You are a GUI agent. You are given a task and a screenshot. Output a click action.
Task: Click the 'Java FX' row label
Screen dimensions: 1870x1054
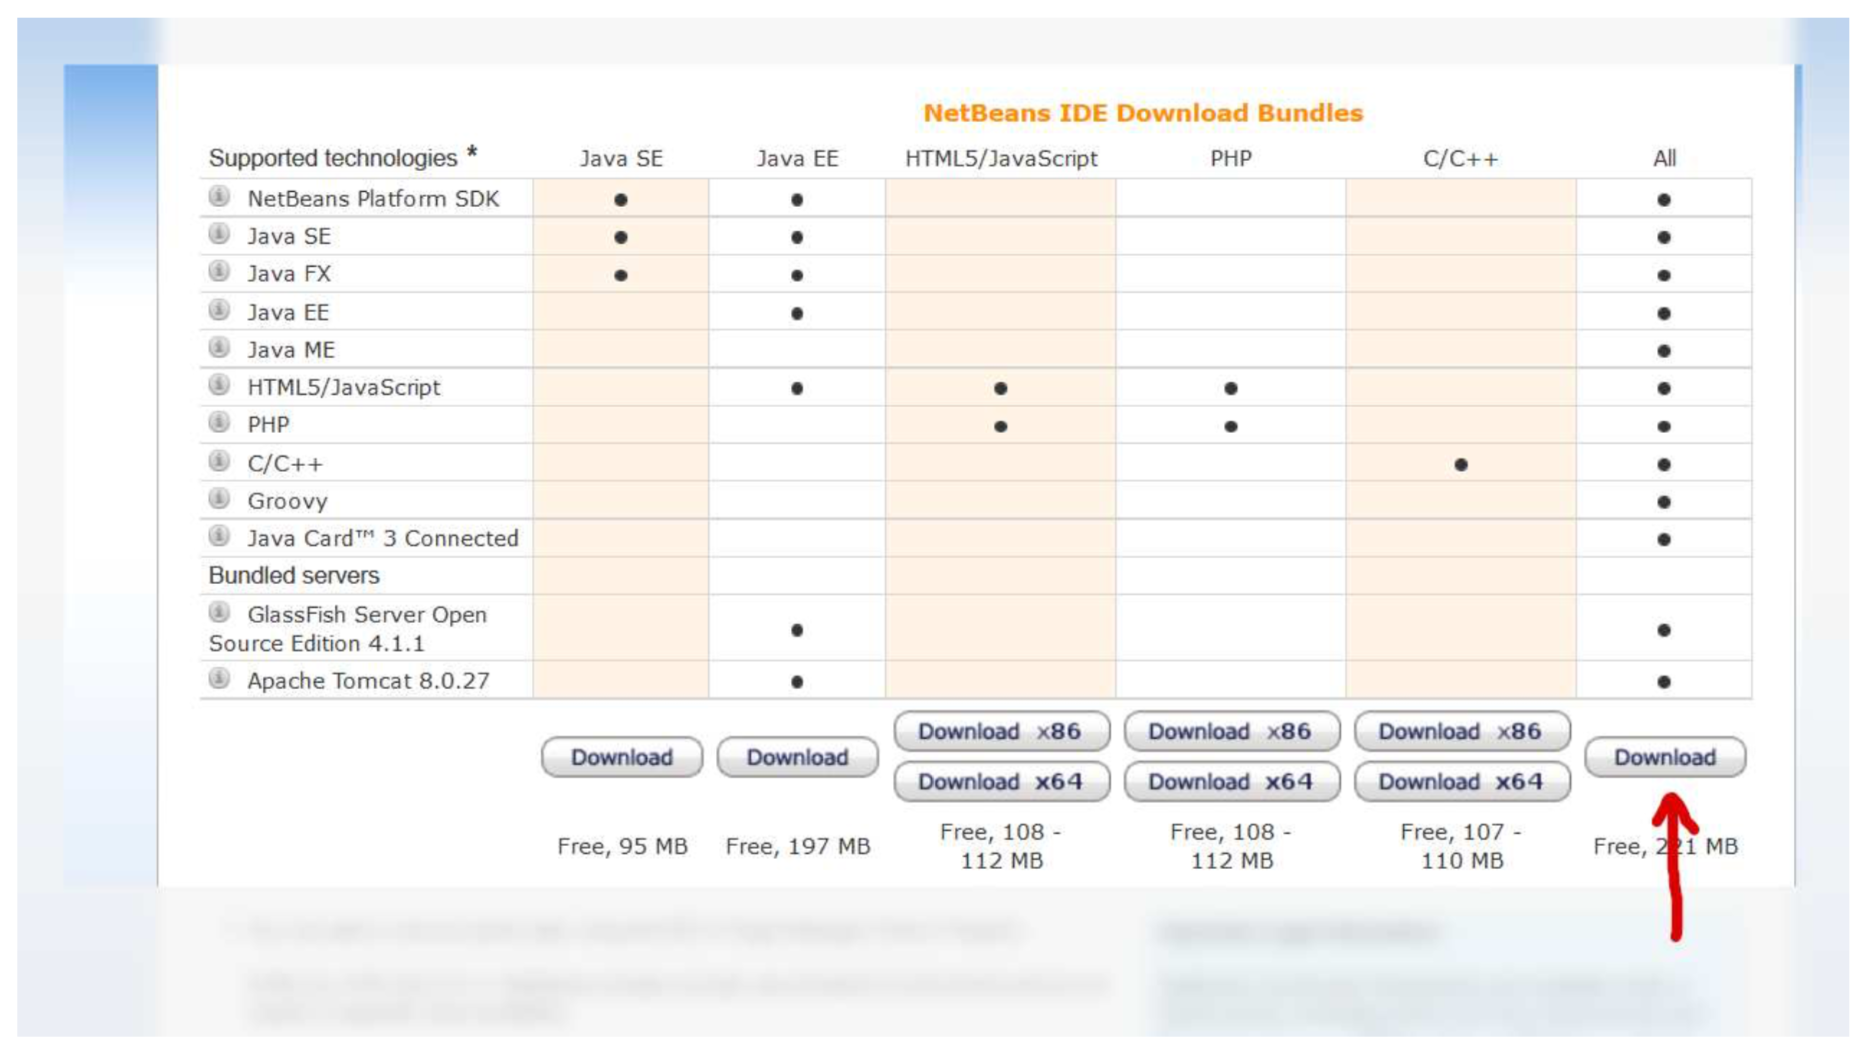coord(289,273)
